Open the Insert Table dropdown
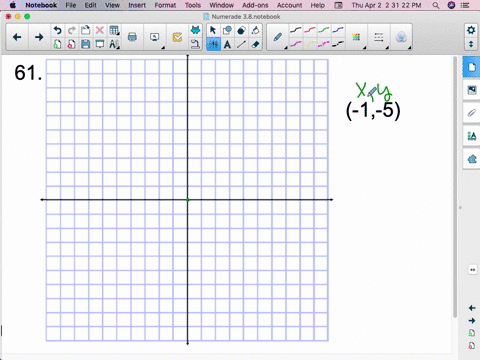The image size is (480, 360). pos(114,30)
